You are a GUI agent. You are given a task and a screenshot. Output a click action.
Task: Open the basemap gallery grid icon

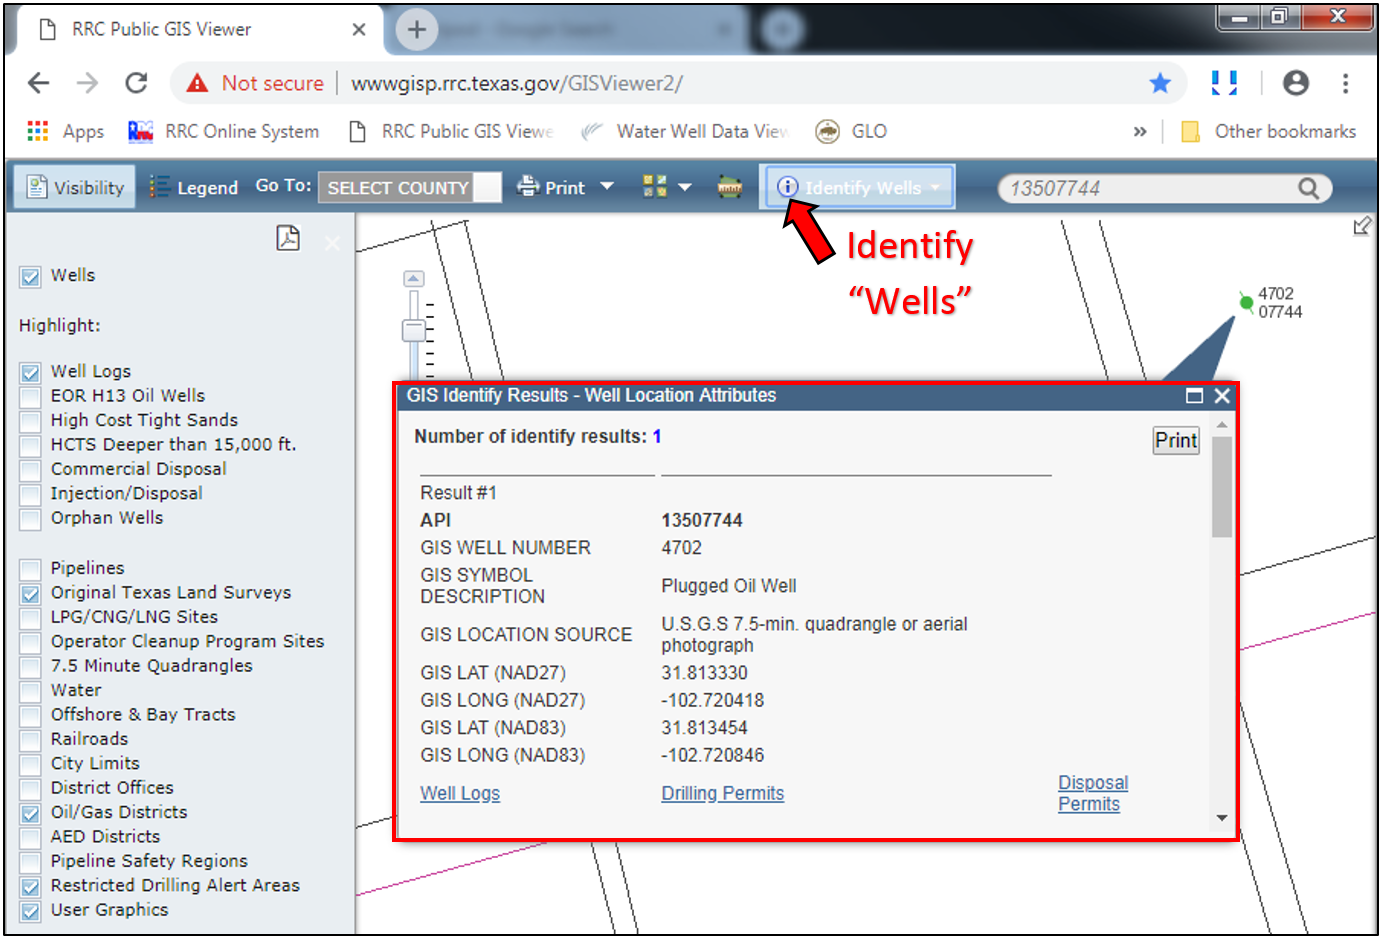[x=655, y=187]
